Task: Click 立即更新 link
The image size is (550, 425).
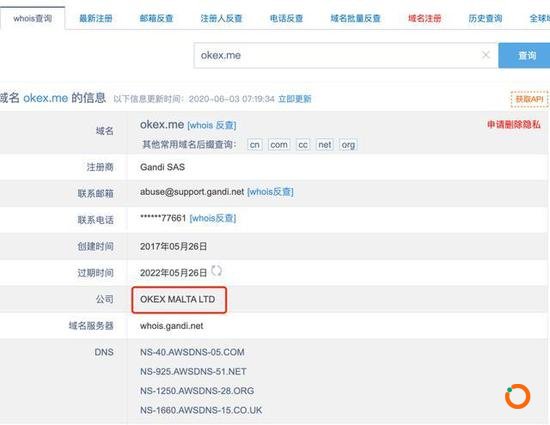Action: pyautogui.click(x=295, y=99)
